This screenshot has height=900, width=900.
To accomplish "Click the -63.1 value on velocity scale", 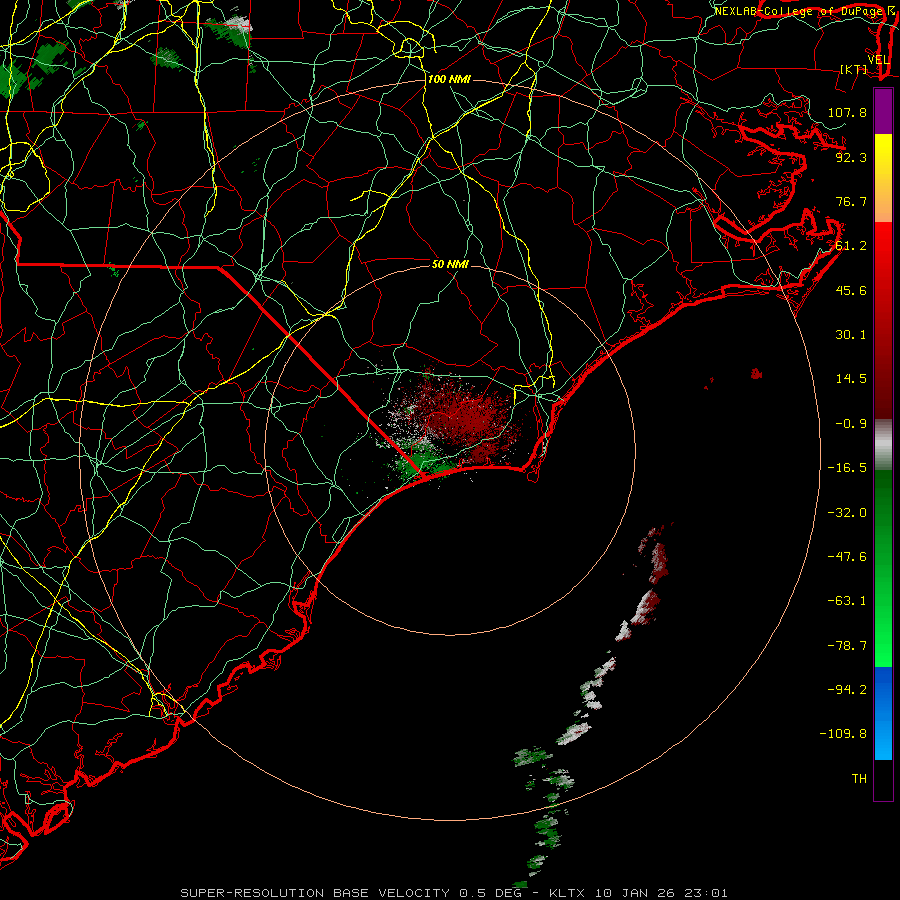I will pos(847,601).
